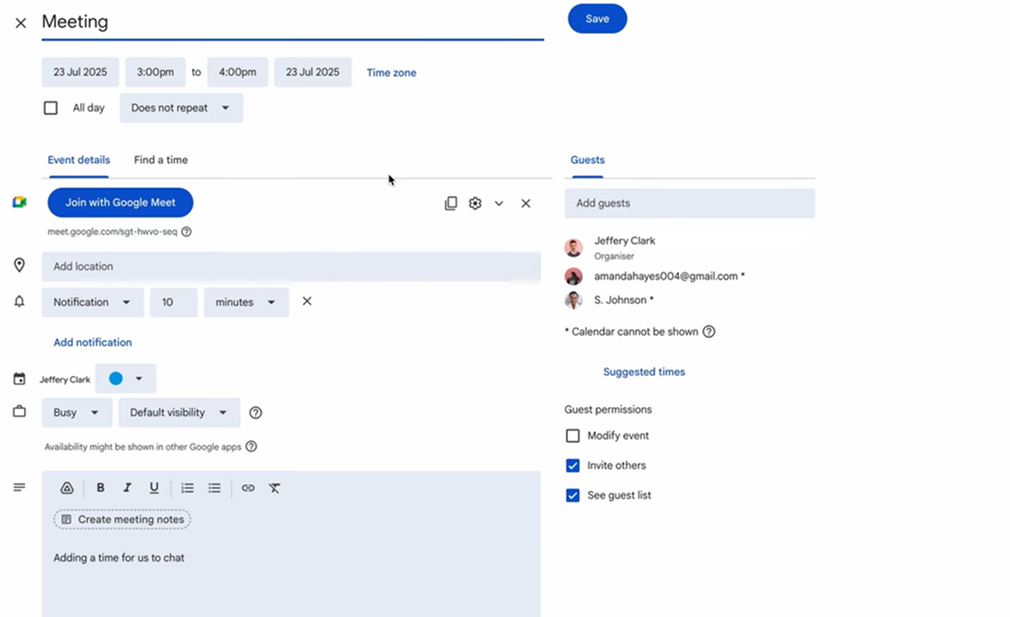The width and height of the screenshot is (1010, 617).
Task: Change notification units from minutes
Action: [245, 302]
